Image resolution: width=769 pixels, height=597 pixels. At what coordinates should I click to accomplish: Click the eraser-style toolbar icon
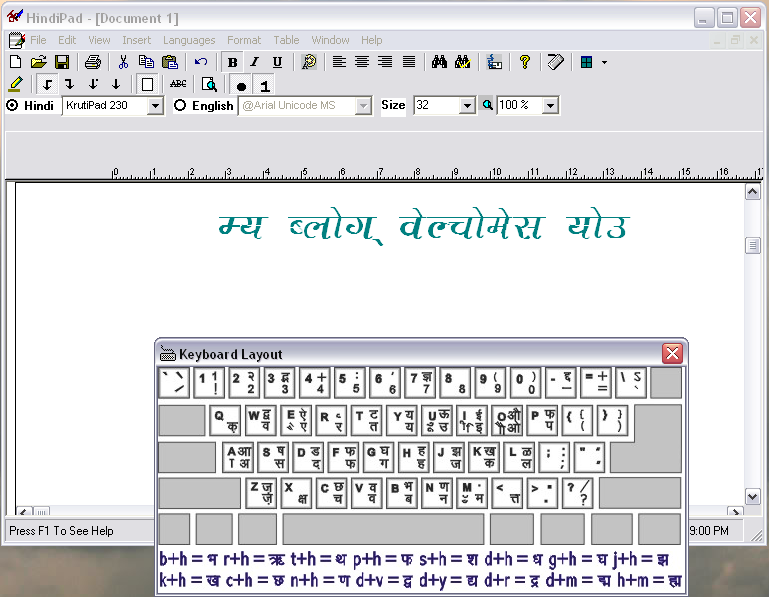556,62
